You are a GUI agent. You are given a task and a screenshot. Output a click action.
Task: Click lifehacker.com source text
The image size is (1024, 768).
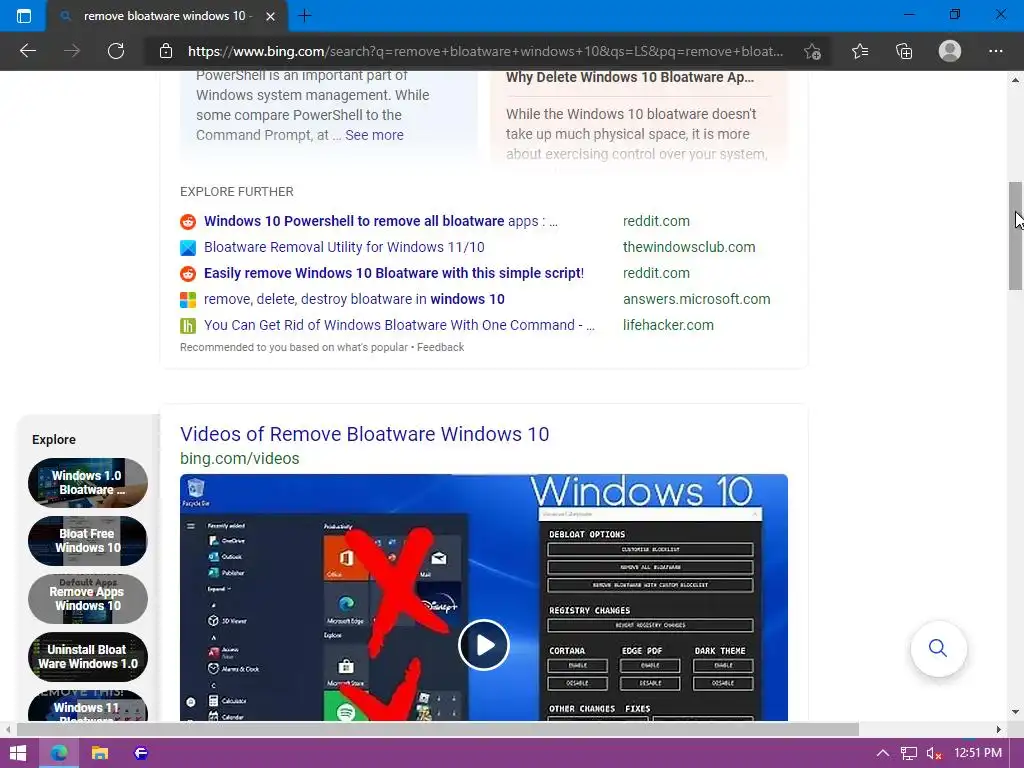click(x=668, y=325)
